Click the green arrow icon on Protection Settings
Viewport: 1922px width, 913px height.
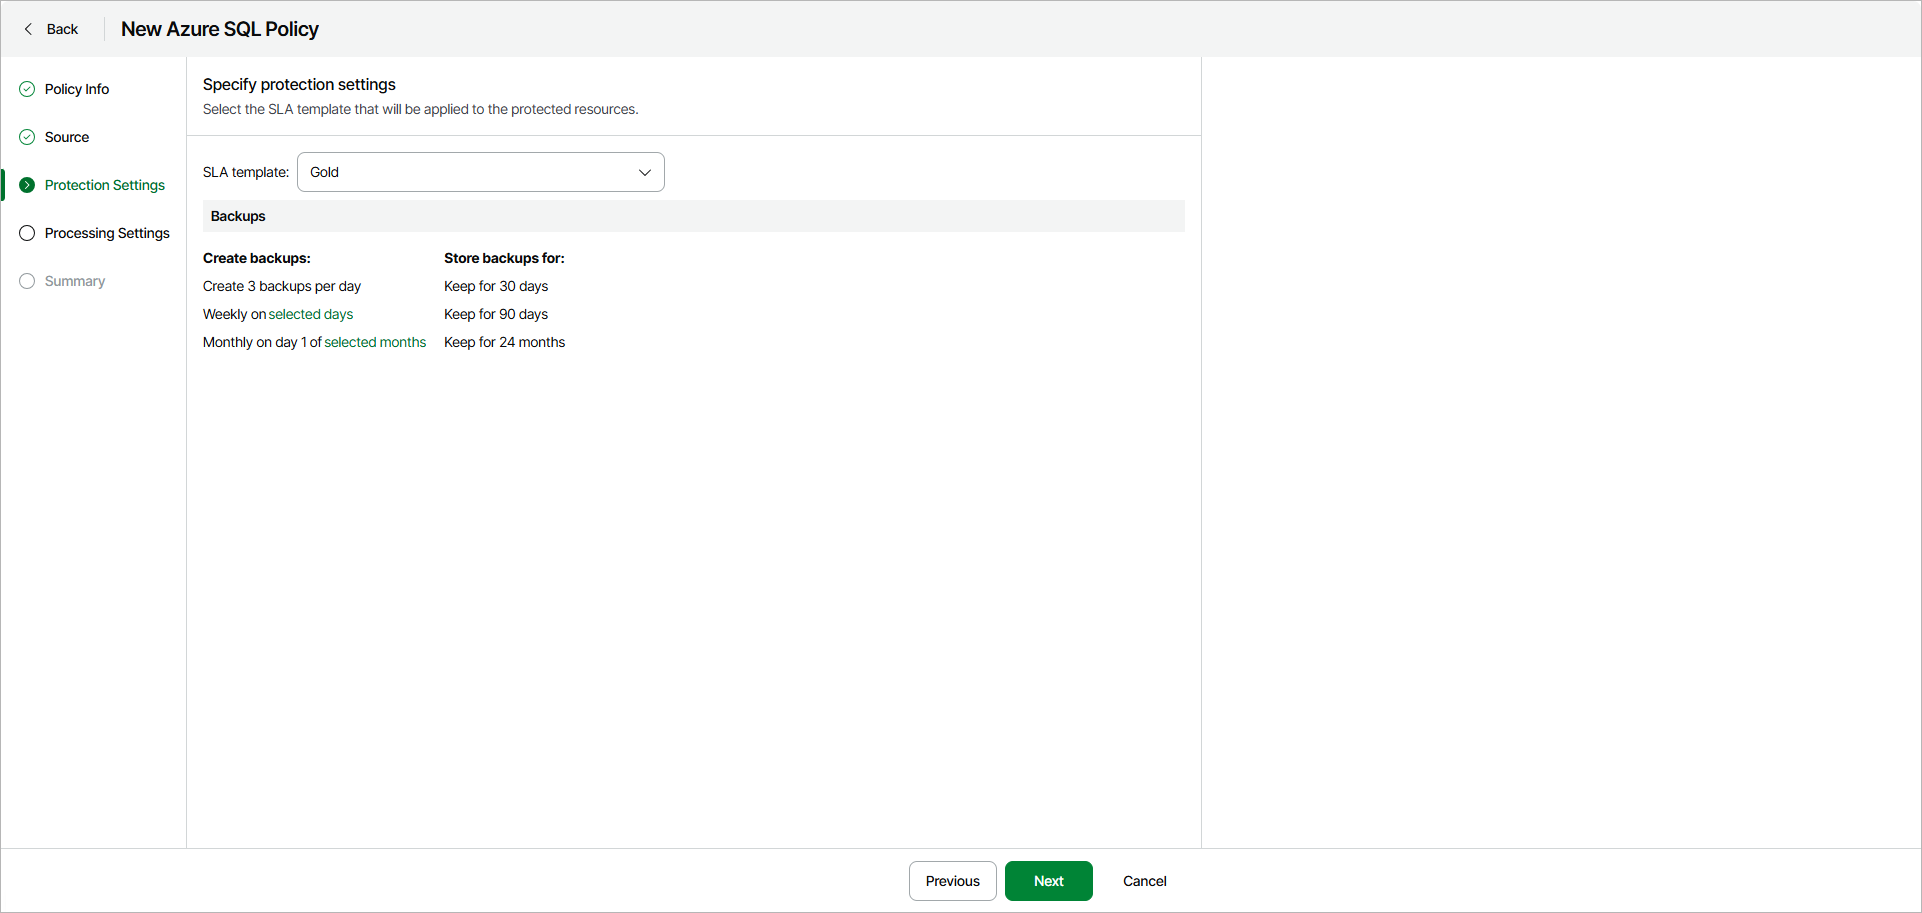point(26,185)
